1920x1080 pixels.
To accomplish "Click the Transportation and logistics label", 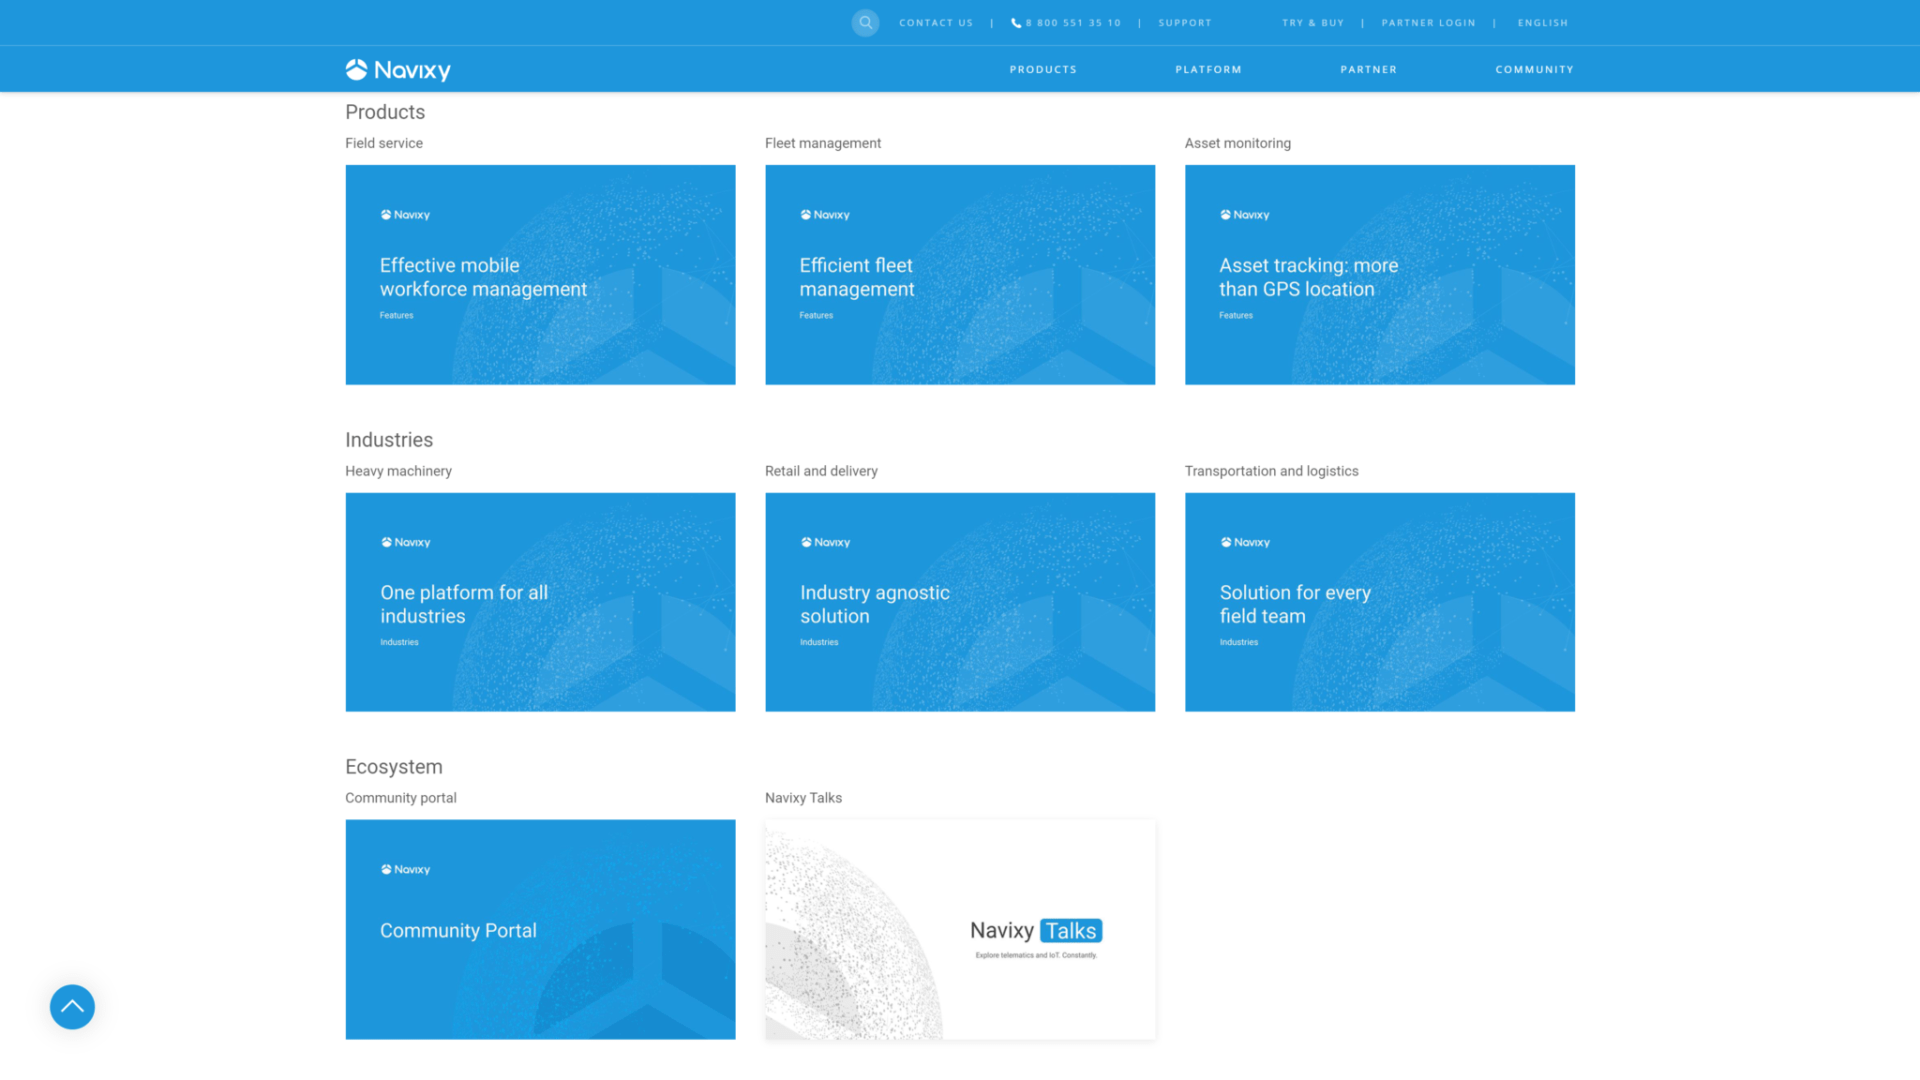I will point(1272,471).
